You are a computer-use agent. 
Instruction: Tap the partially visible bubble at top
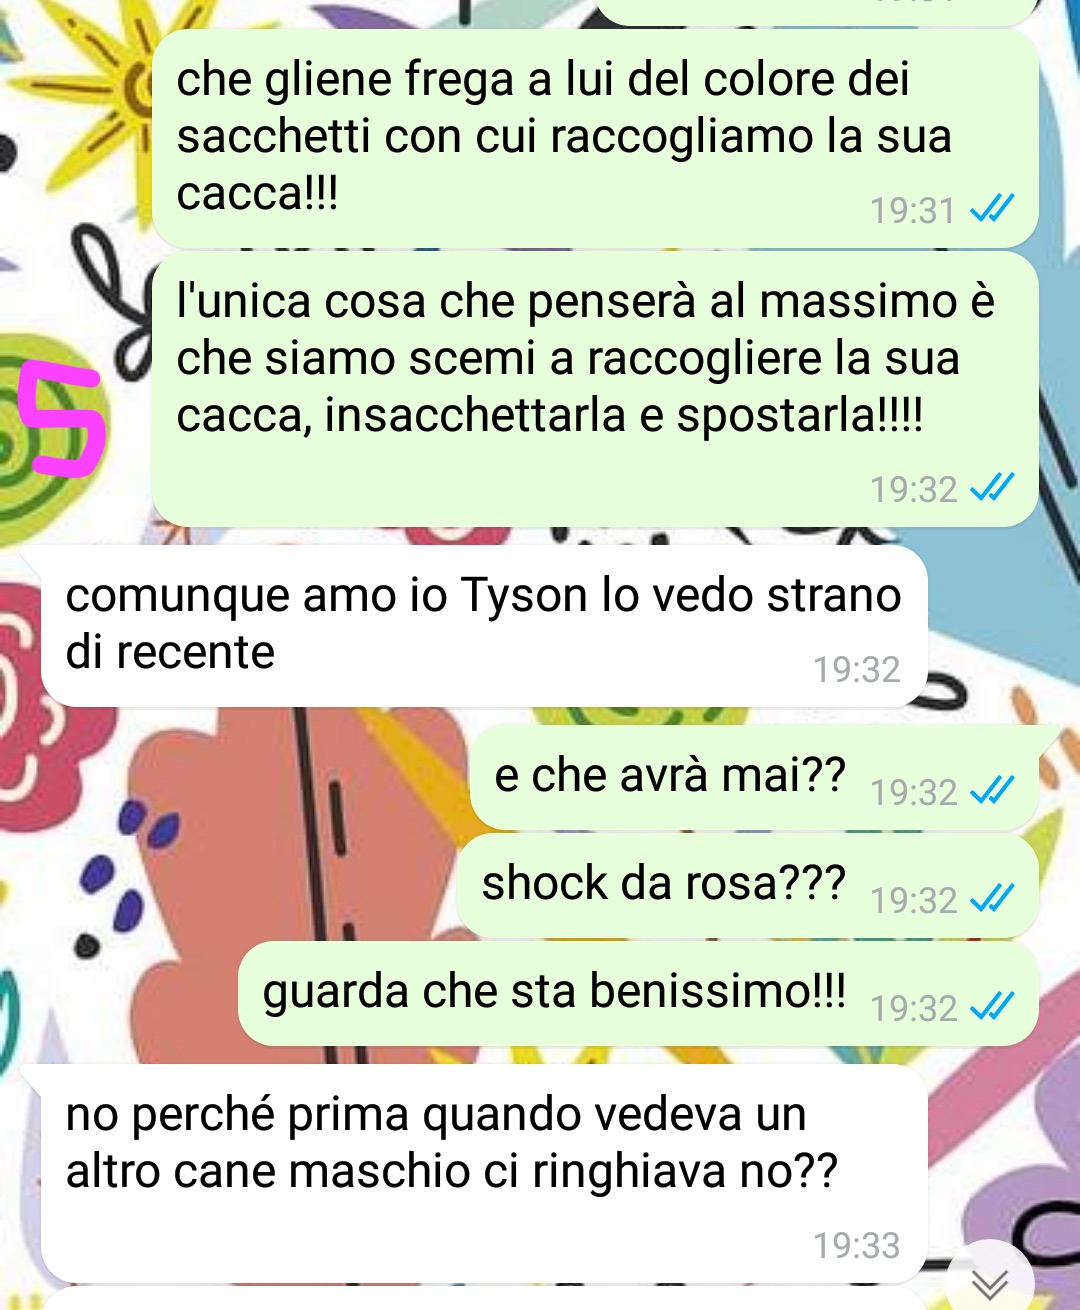click(x=815, y=11)
